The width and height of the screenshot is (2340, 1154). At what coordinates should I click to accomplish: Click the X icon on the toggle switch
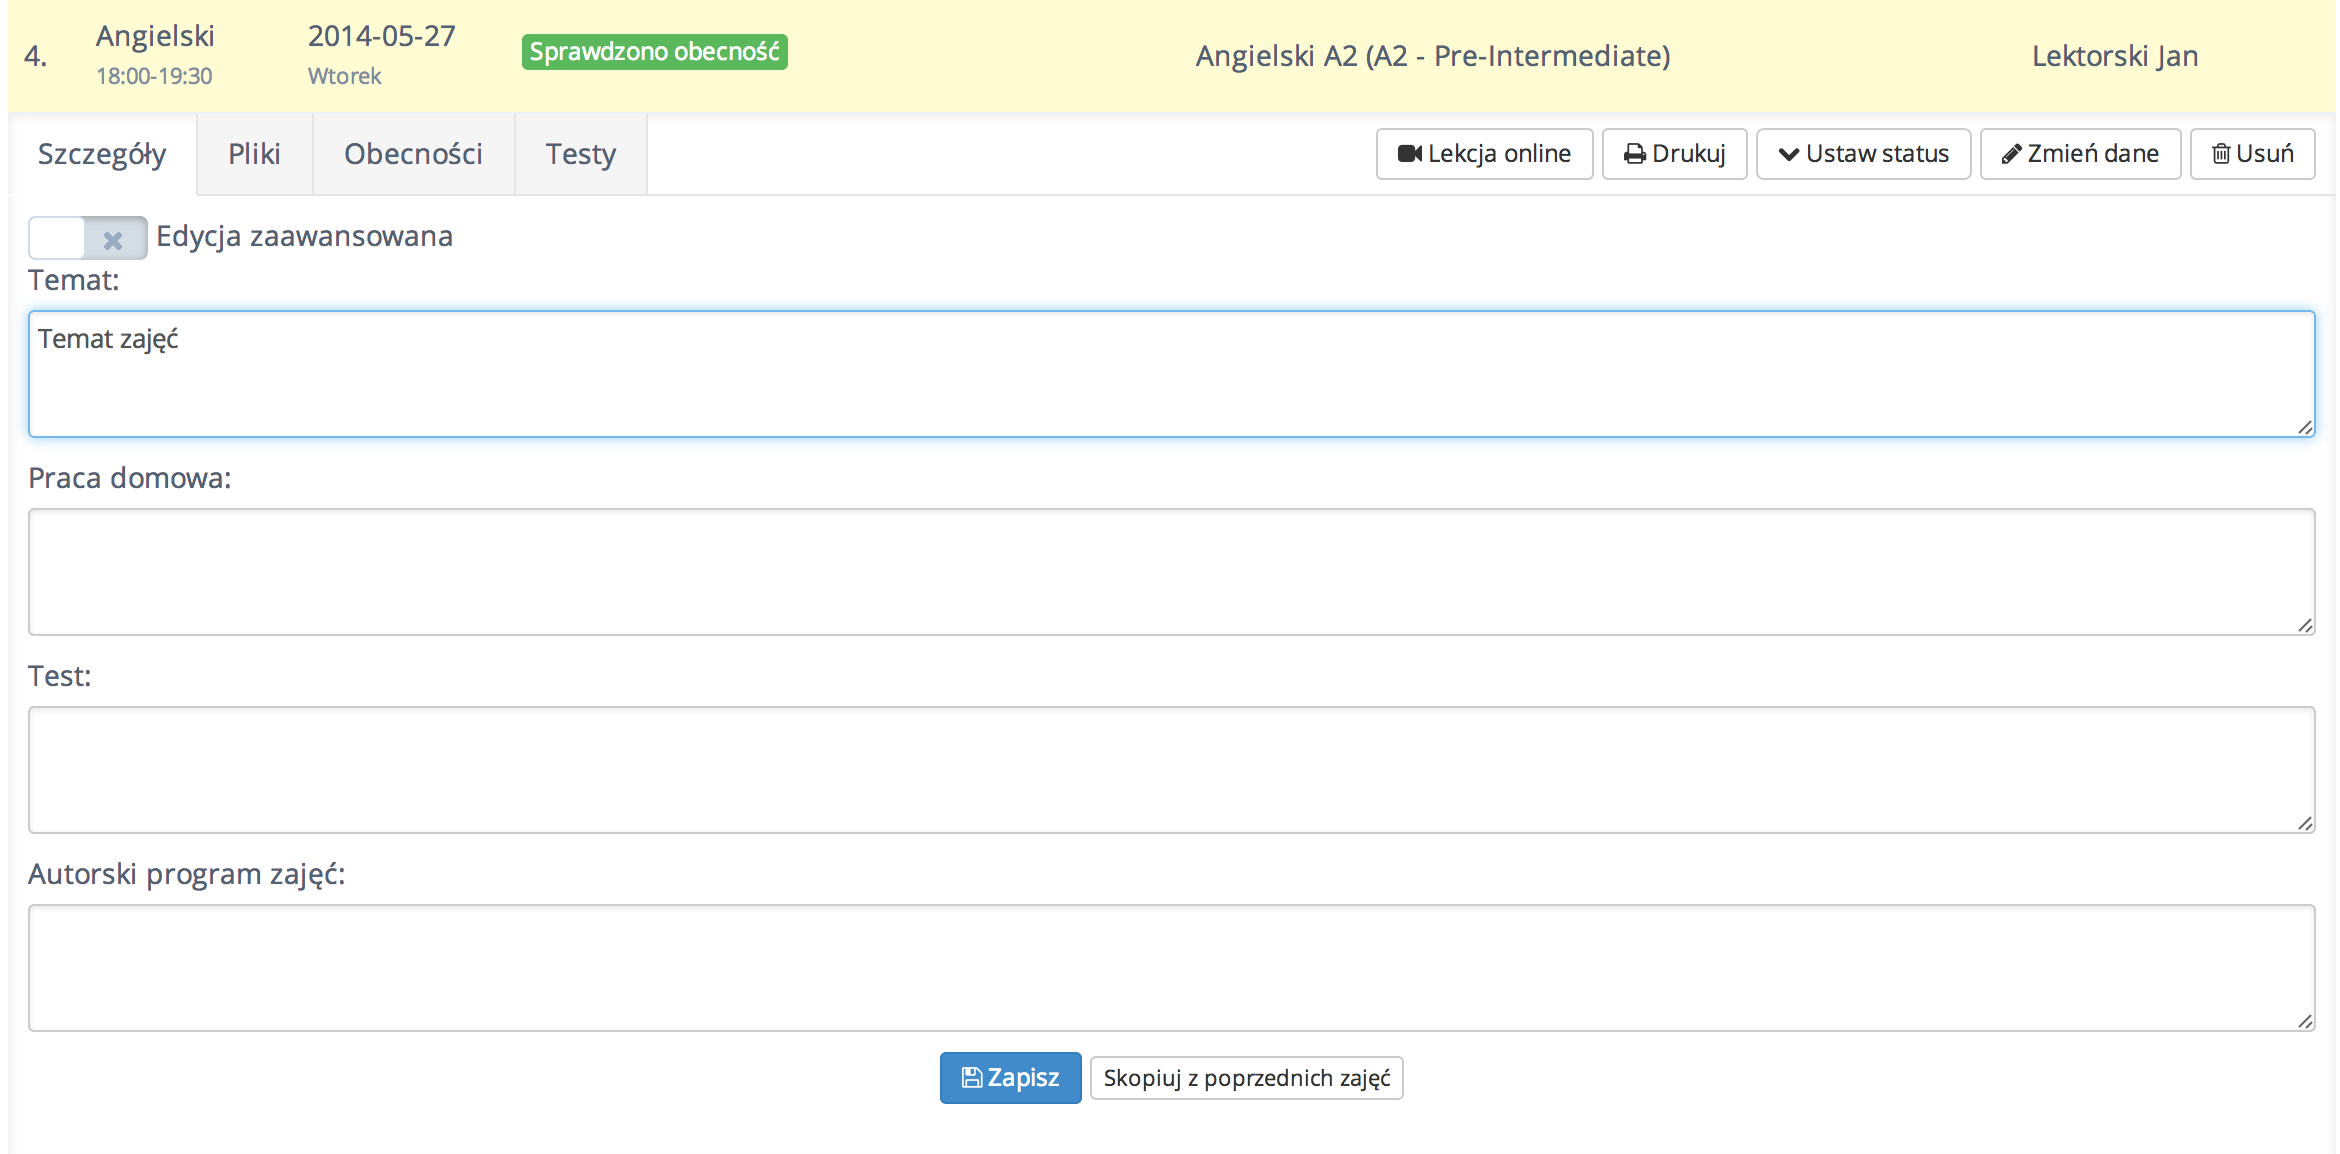(113, 240)
